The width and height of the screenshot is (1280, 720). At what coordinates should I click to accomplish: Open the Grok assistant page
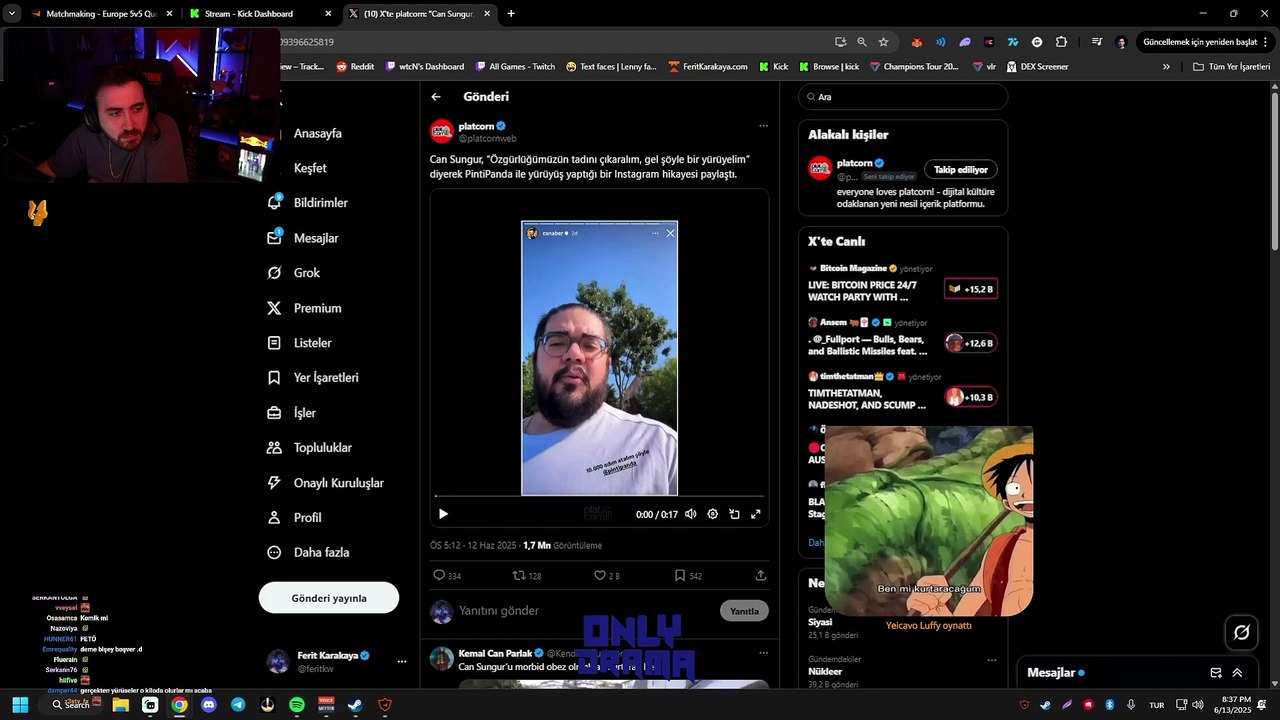tap(294, 273)
